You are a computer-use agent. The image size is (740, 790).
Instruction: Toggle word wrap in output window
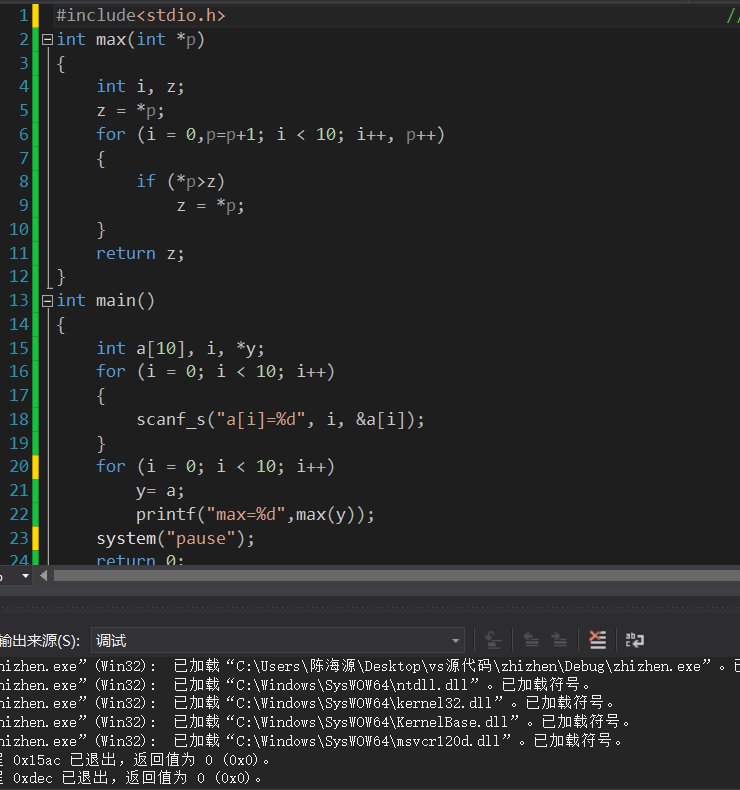[635, 640]
